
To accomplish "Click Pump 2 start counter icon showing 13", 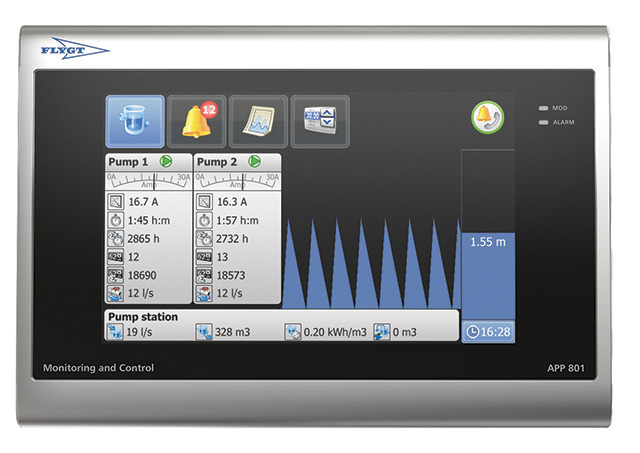I will click(204, 257).
